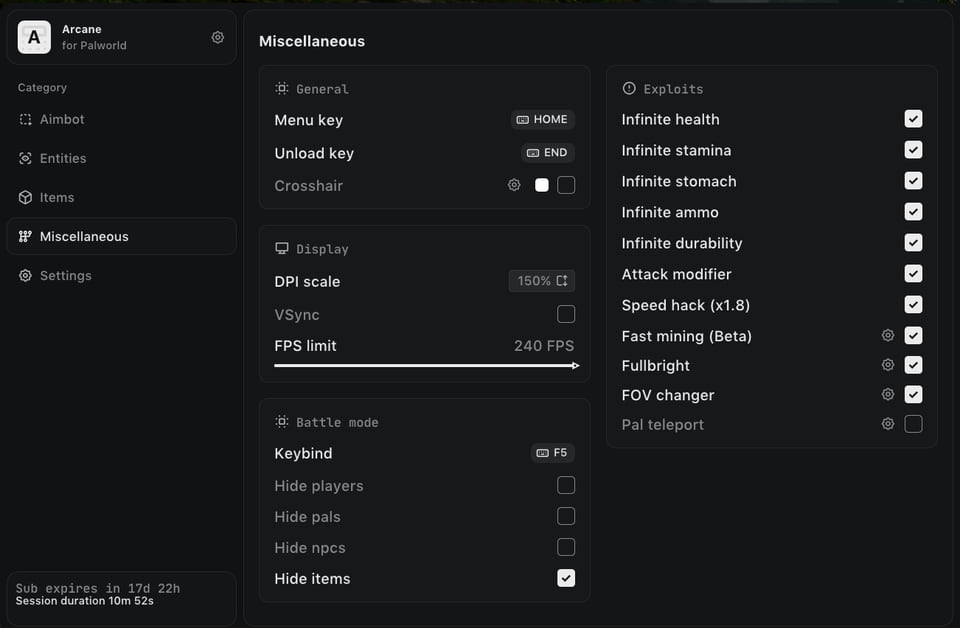Image resolution: width=960 pixels, height=628 pixels.
Task: Select Miscellaneous in sidebar
Action: pyautogui.click(x=121, y=236)
